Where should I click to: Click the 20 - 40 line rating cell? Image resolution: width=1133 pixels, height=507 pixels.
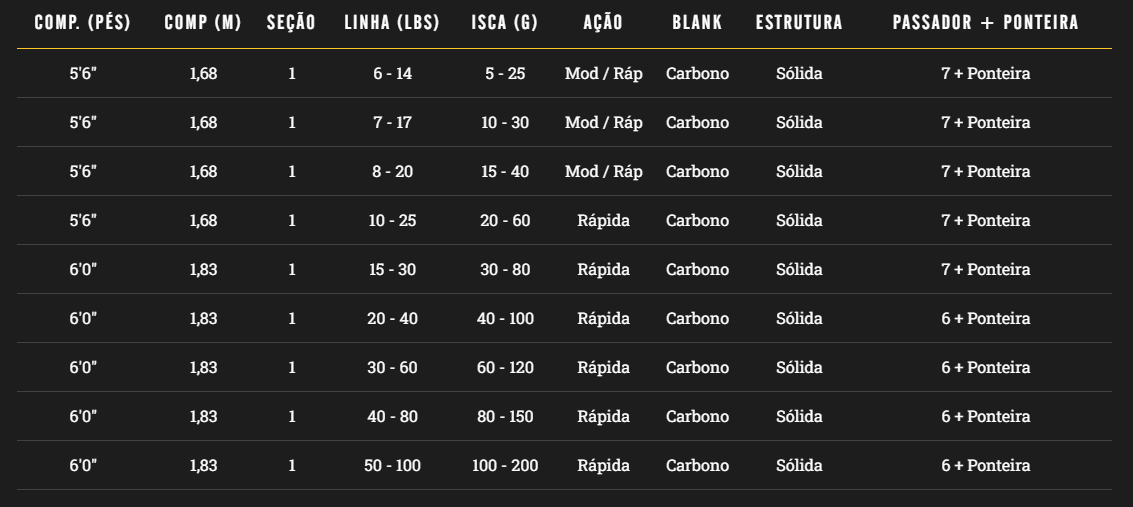[x=393, y=319]
